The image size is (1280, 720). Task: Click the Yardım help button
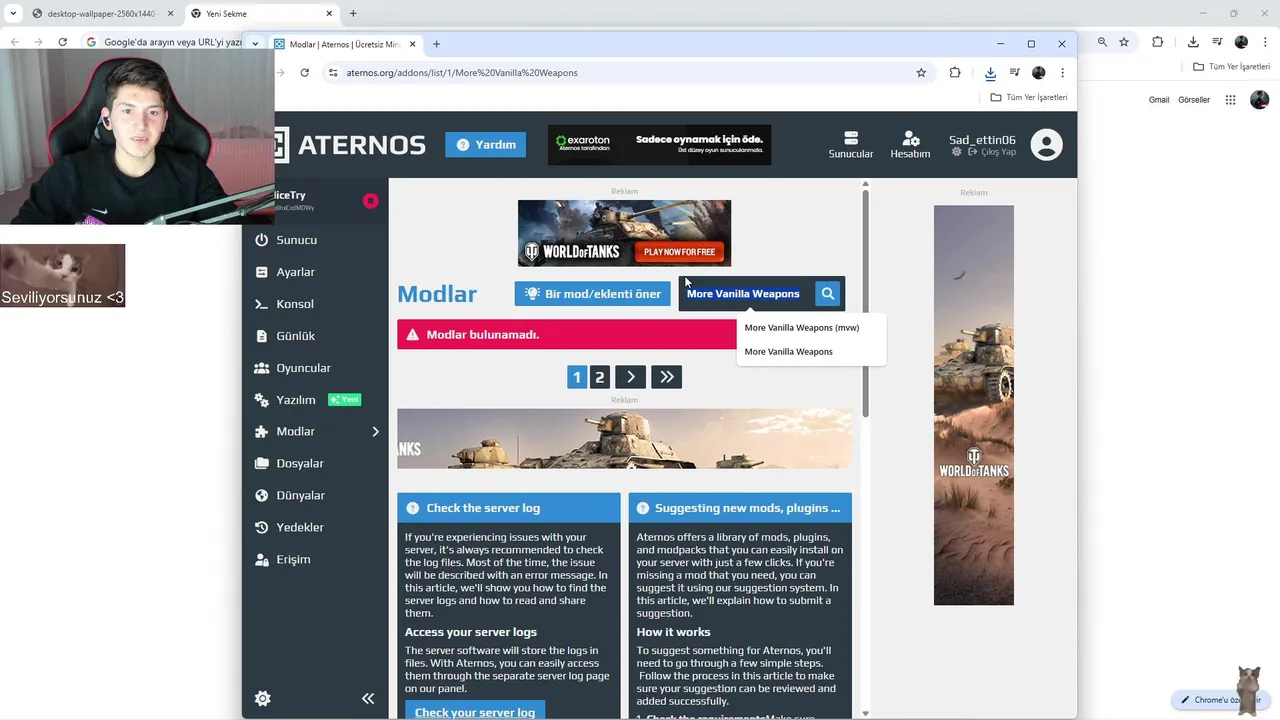point(485,145)
